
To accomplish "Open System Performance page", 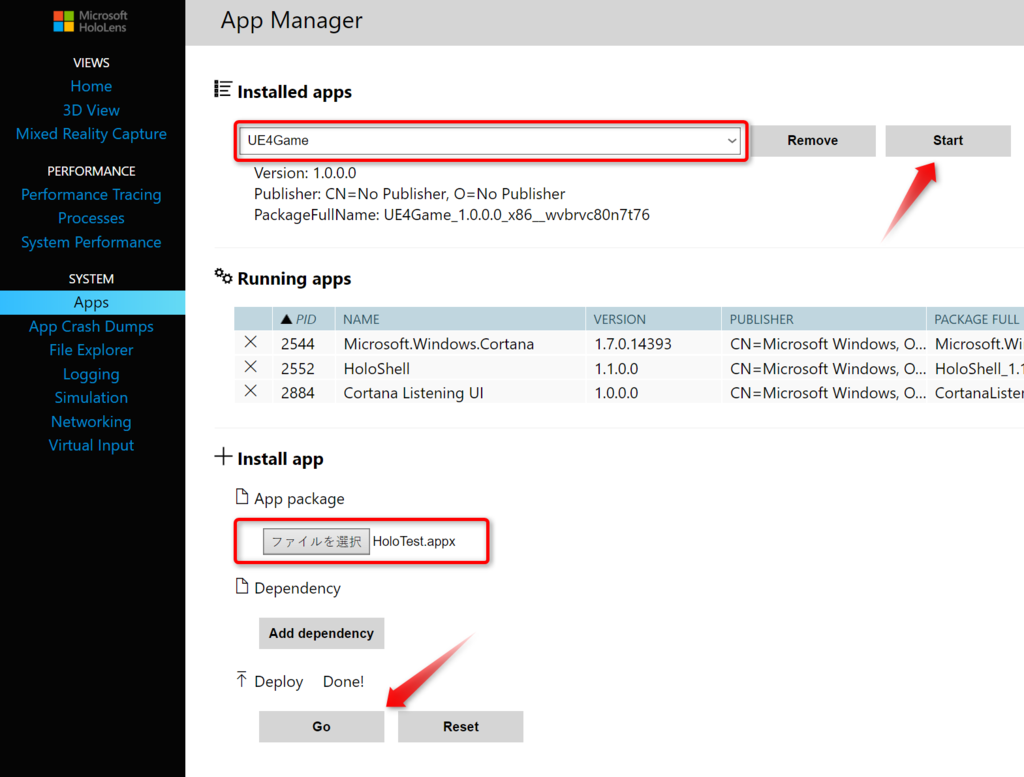I will tap(91, 242).
